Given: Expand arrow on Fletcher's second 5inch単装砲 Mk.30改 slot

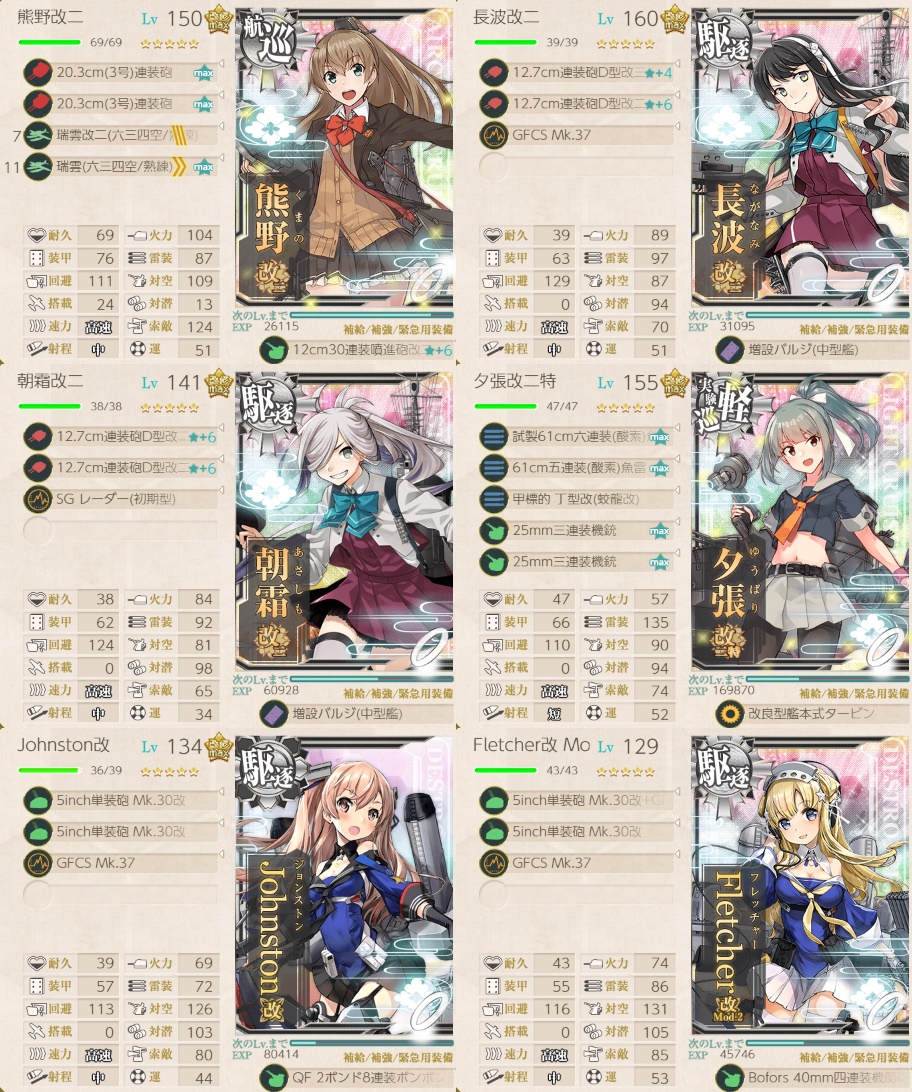Looking at the screenshot, I should 677,823.
